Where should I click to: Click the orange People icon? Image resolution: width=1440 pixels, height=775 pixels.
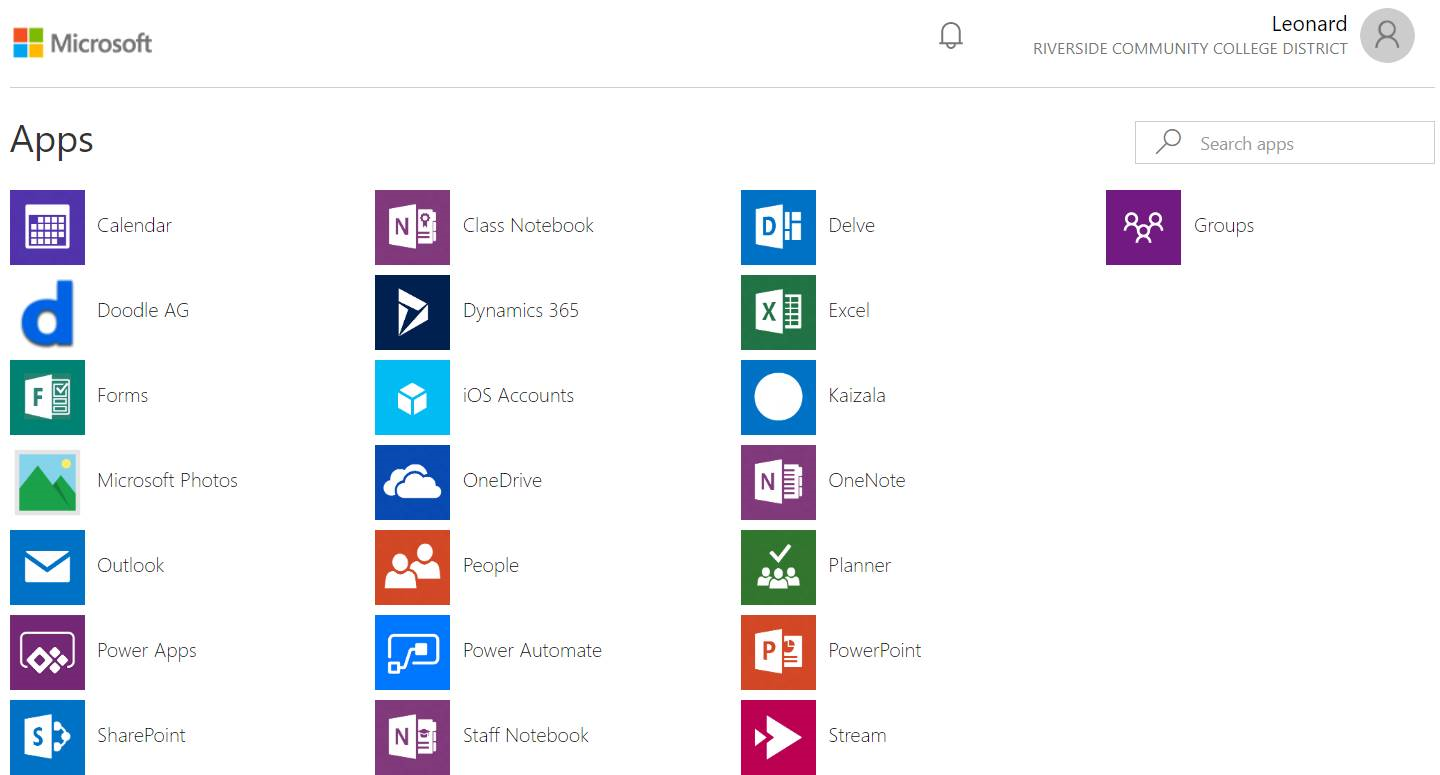click(x=412, y=567)
